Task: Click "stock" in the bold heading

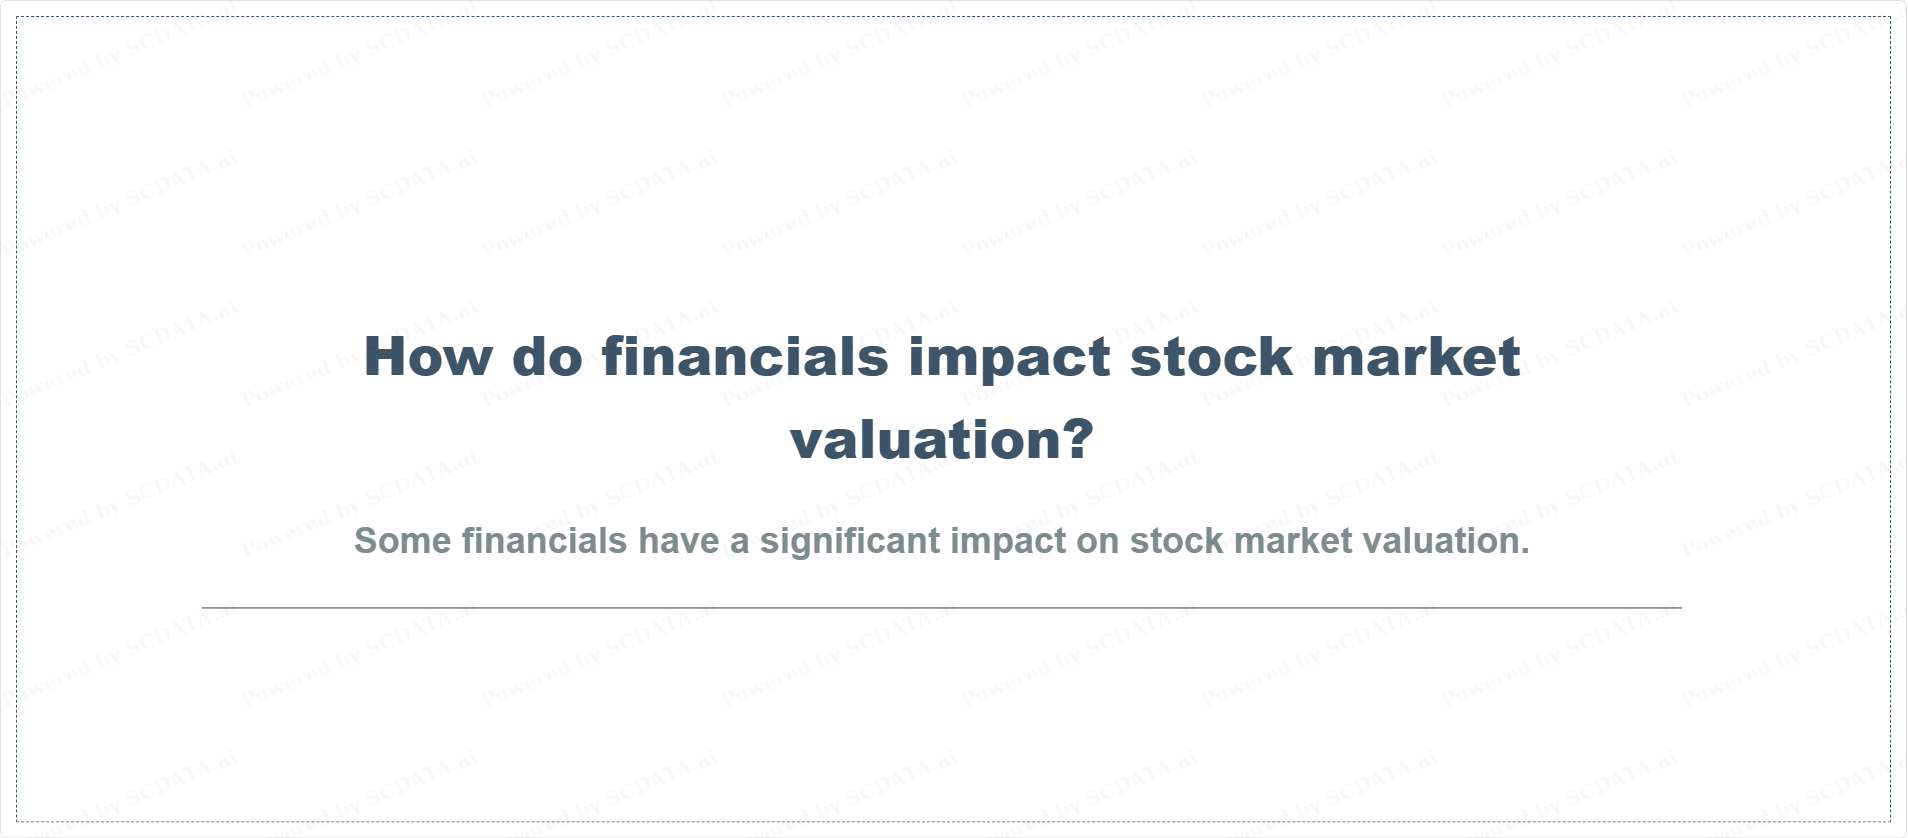Action: click(x=1211, y=357)
